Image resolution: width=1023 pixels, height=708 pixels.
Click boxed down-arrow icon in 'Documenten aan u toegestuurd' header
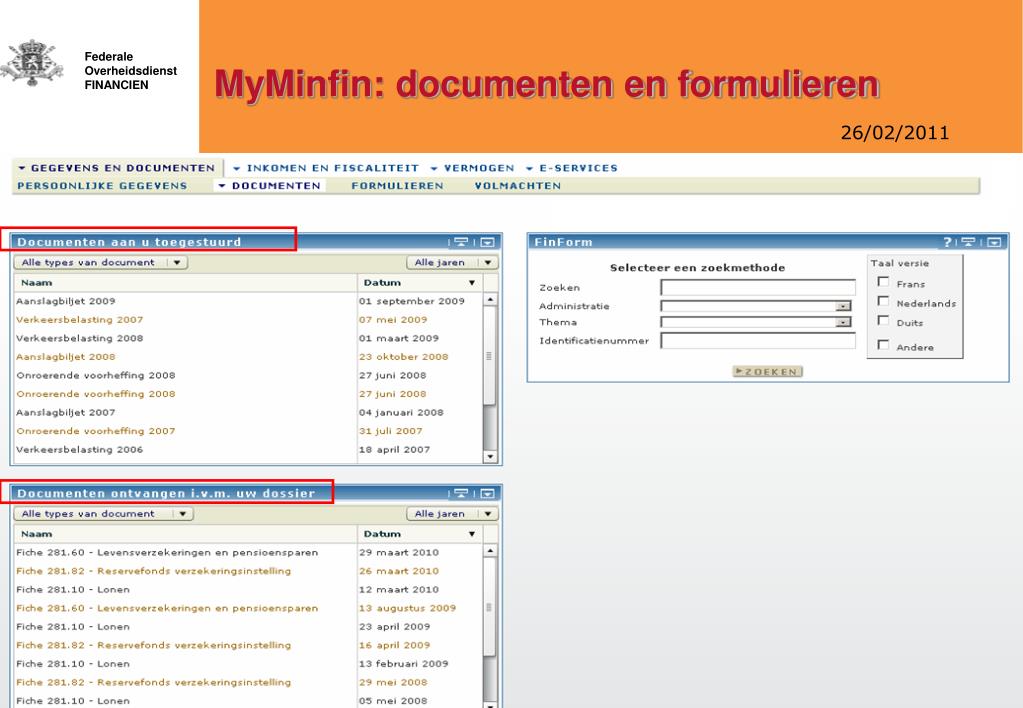pyautogui.click(x=487, y=242)
